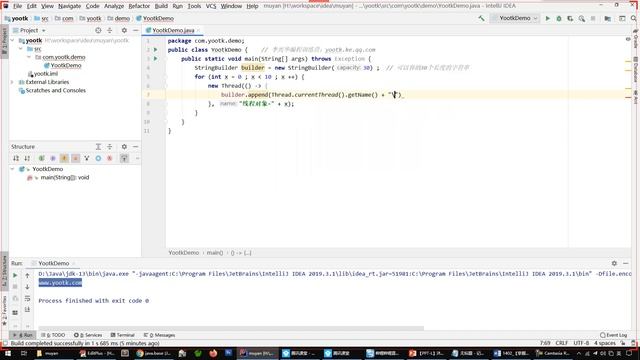Collapse all in the Structure panel header

(109, 147)
